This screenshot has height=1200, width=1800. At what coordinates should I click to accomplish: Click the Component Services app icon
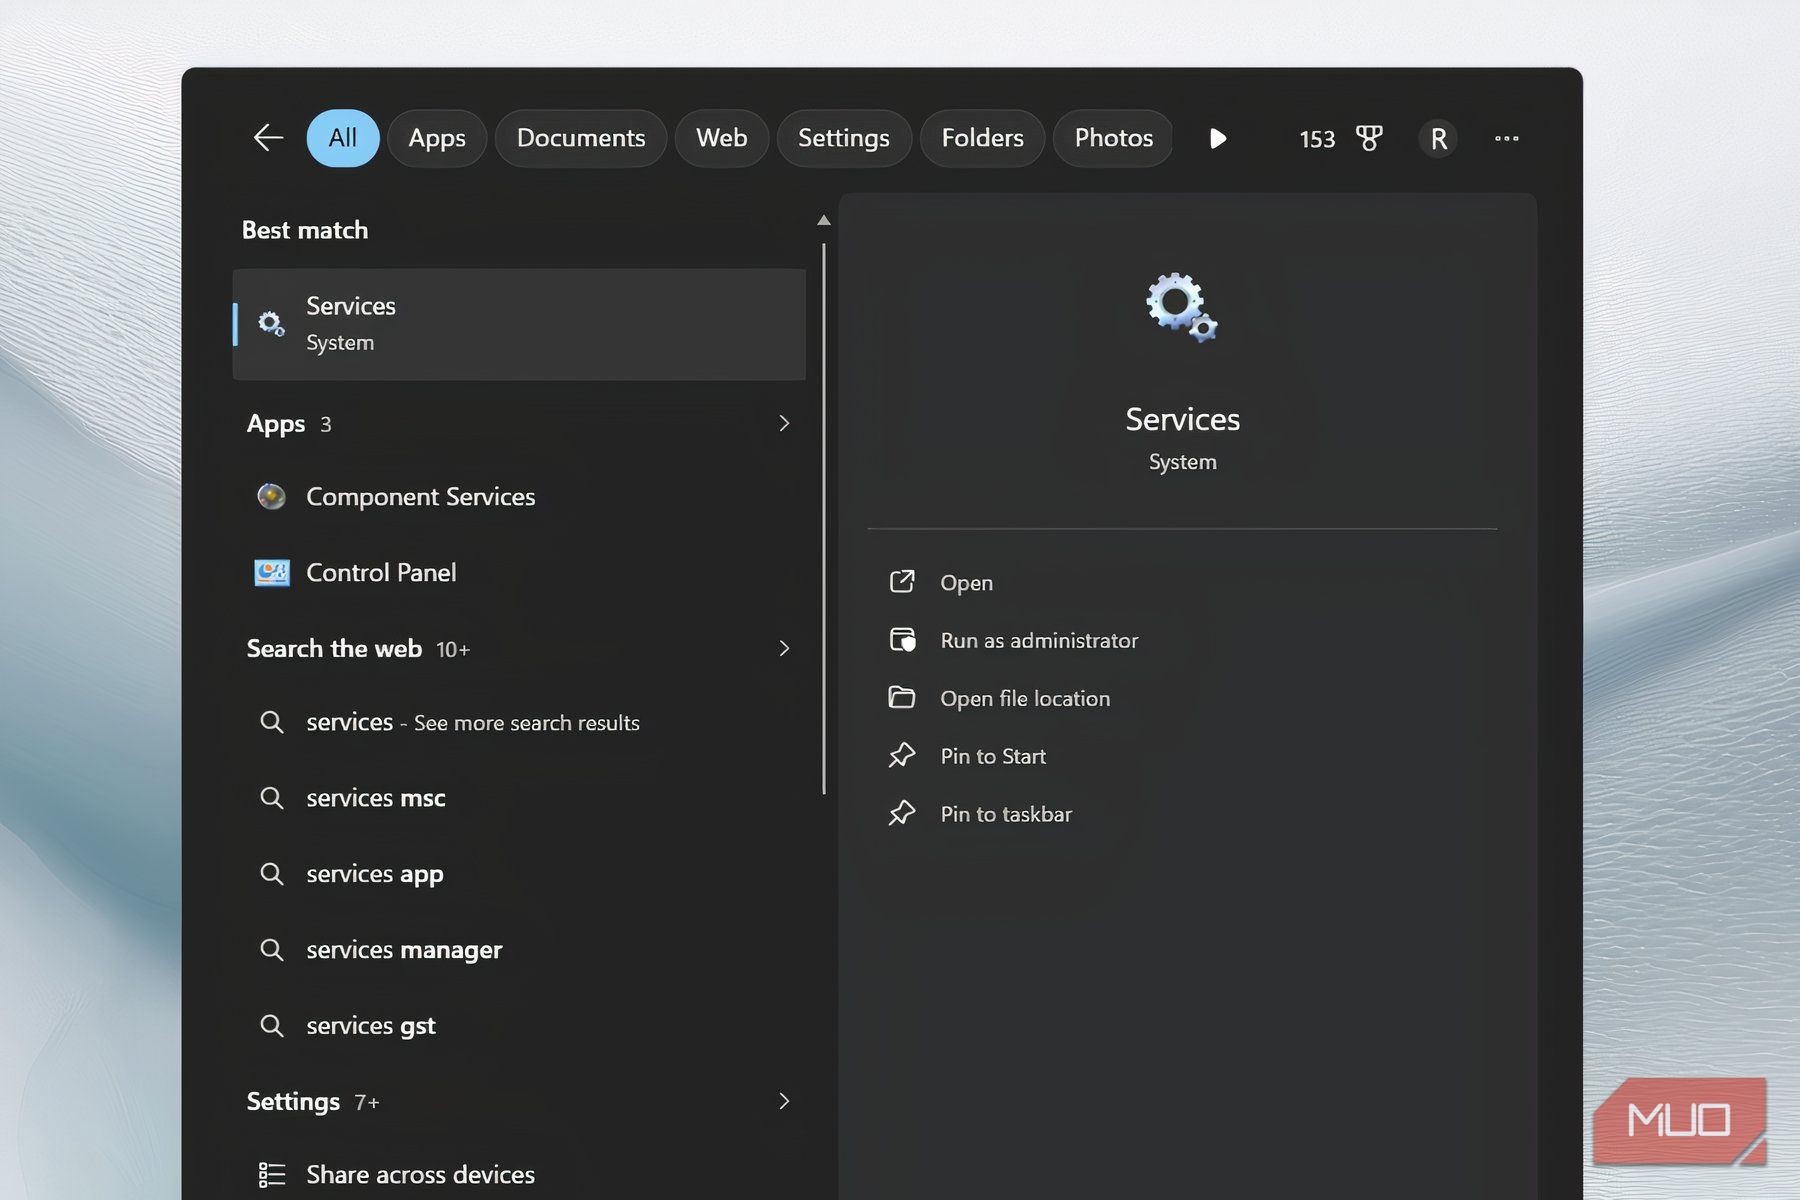(271, 497)
